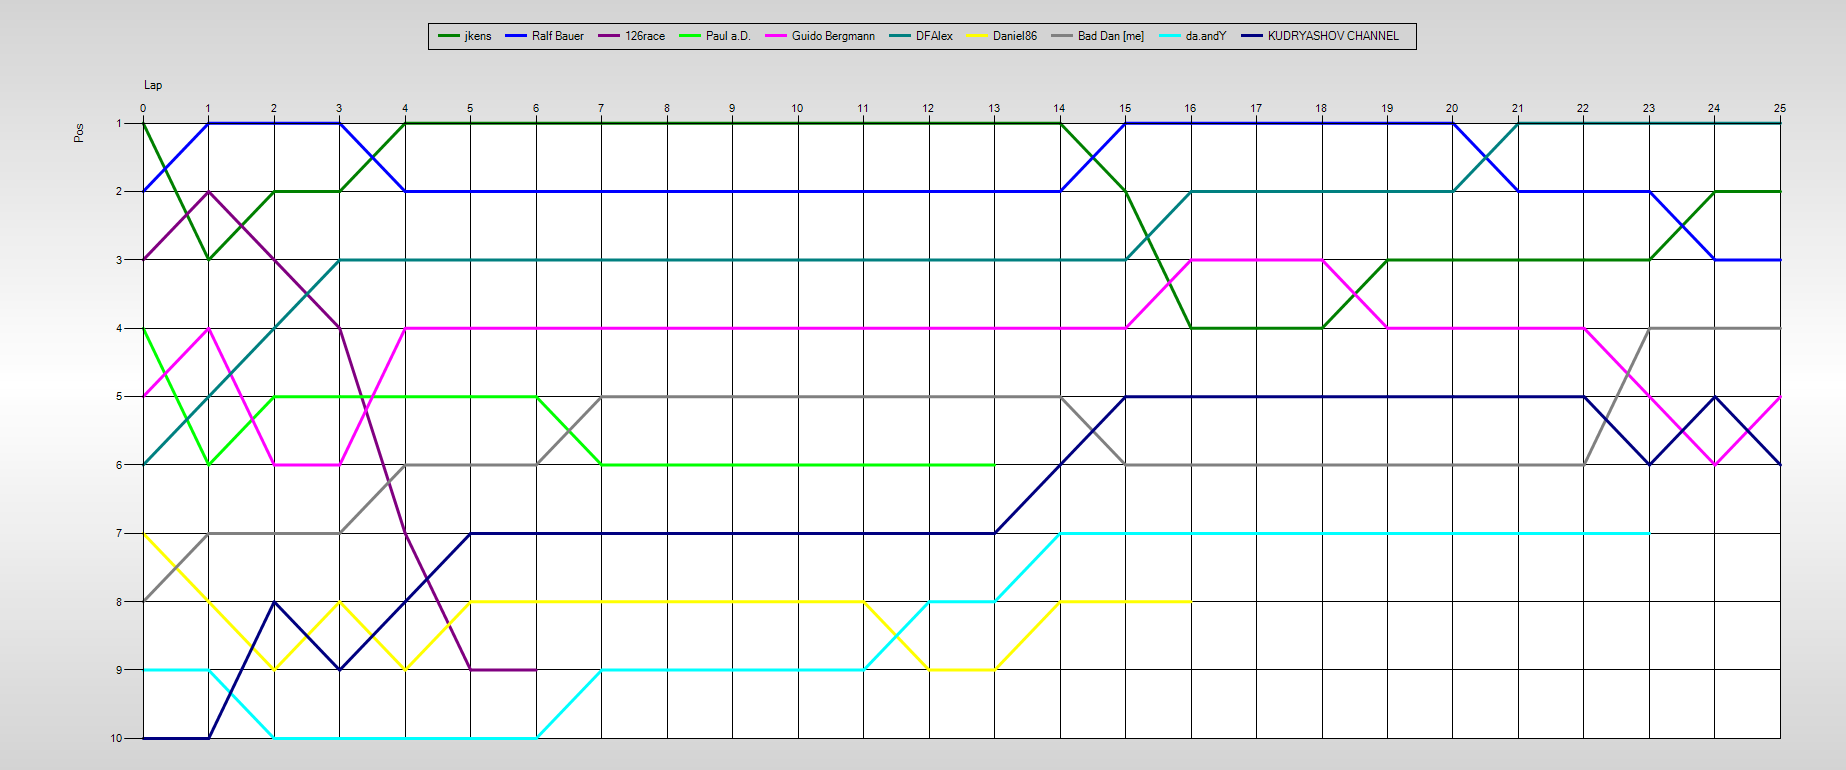Image resolution: width=1846 pixels, height=770 pixels.
Task: Click the cyan da.andY legend swatch
Action: click(x=1170, y=36)
